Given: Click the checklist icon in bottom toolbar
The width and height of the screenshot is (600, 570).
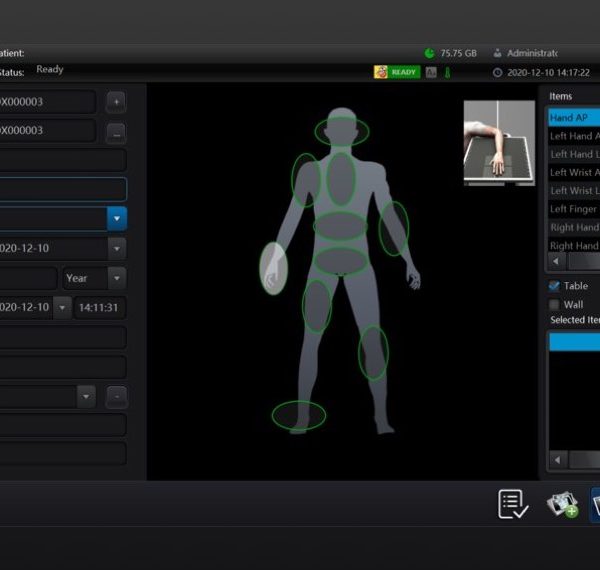Looking at the screenshot, I should [x=513, y=505].
